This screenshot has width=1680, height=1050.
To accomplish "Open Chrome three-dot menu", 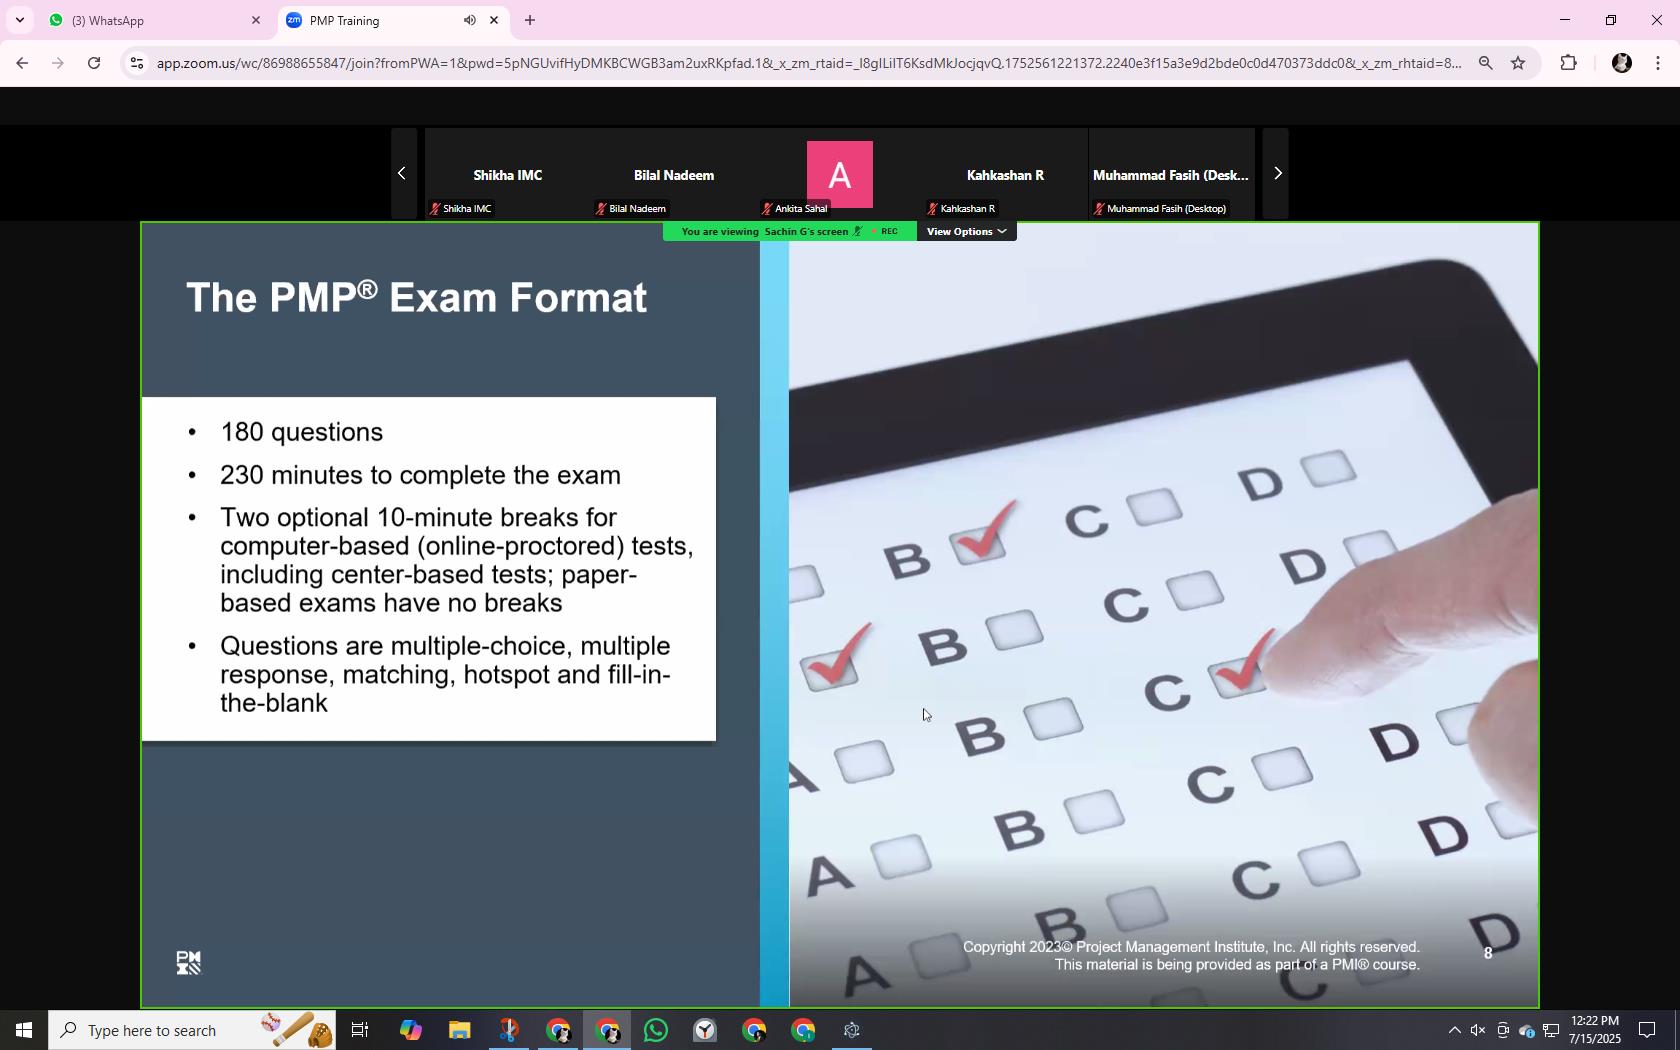I will (1658, 63).
